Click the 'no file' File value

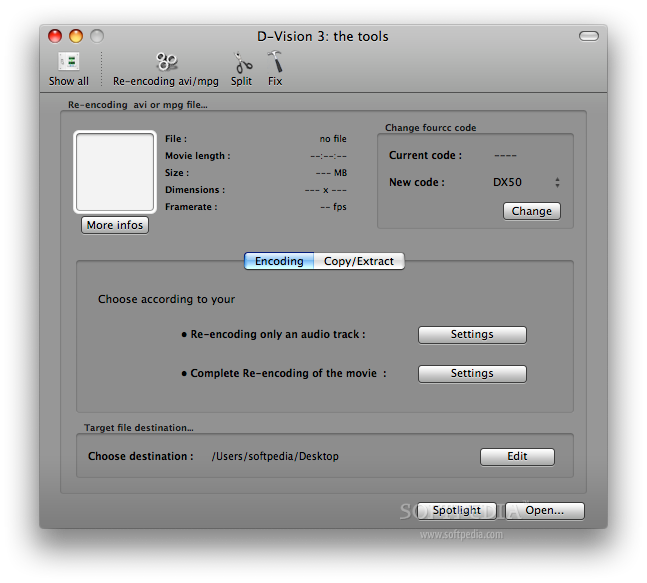[333, 139]
